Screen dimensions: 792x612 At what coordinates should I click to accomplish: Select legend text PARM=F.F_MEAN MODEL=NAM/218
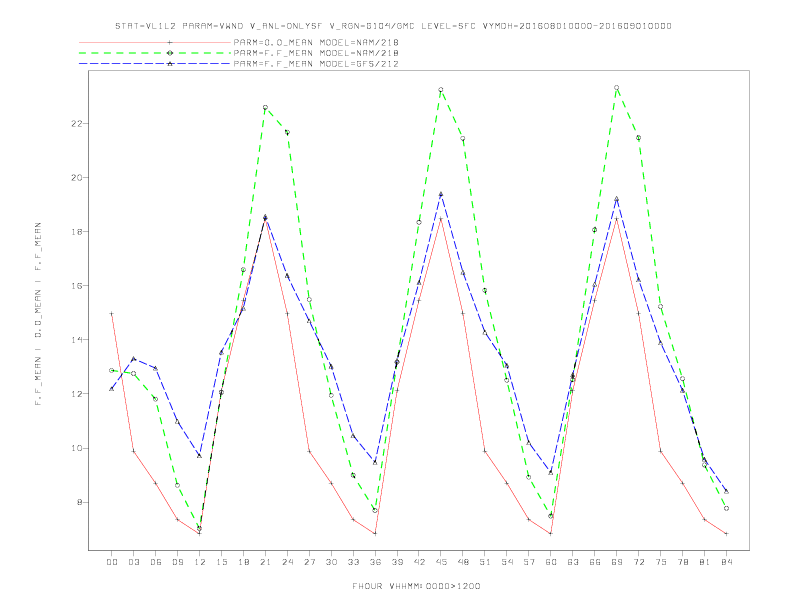point(316,53)
